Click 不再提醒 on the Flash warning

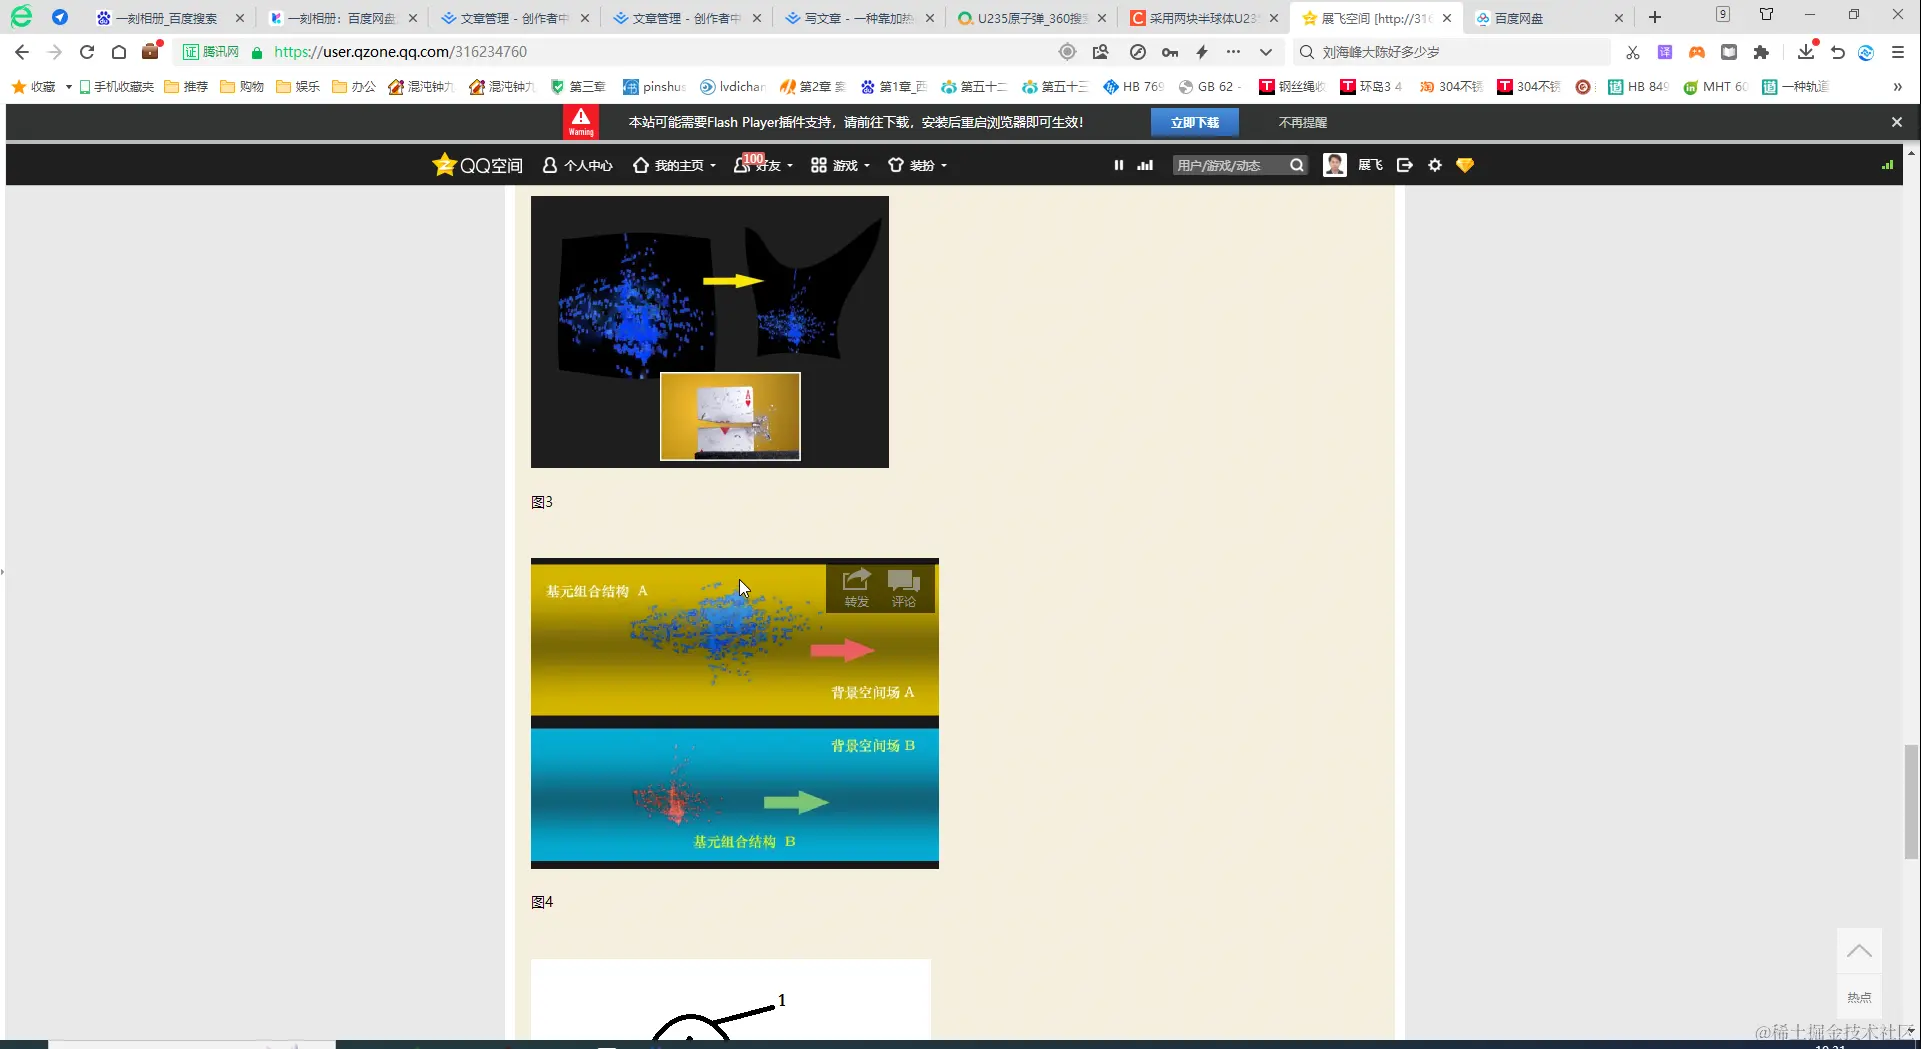(x=1303, y=122)
